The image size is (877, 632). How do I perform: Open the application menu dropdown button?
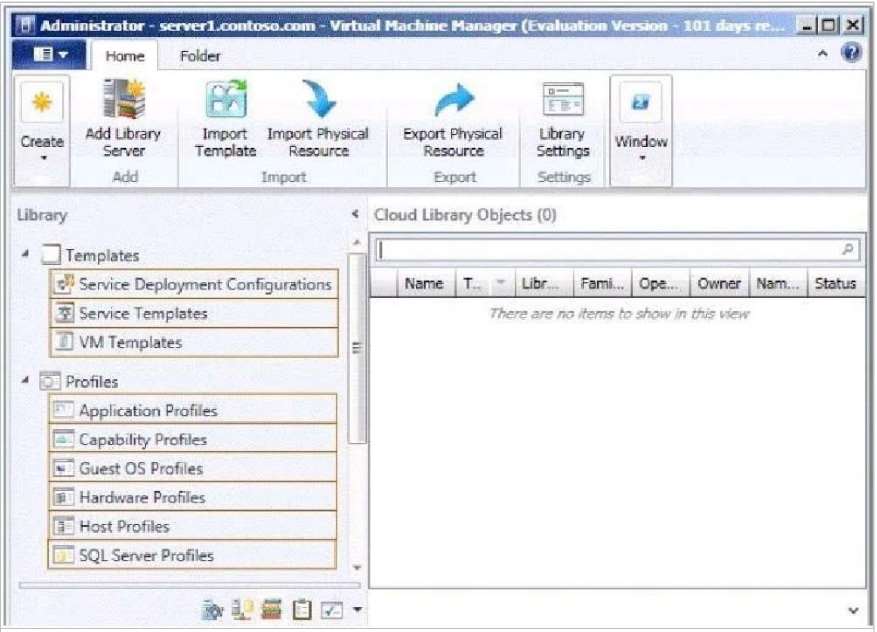coord(50,54)
